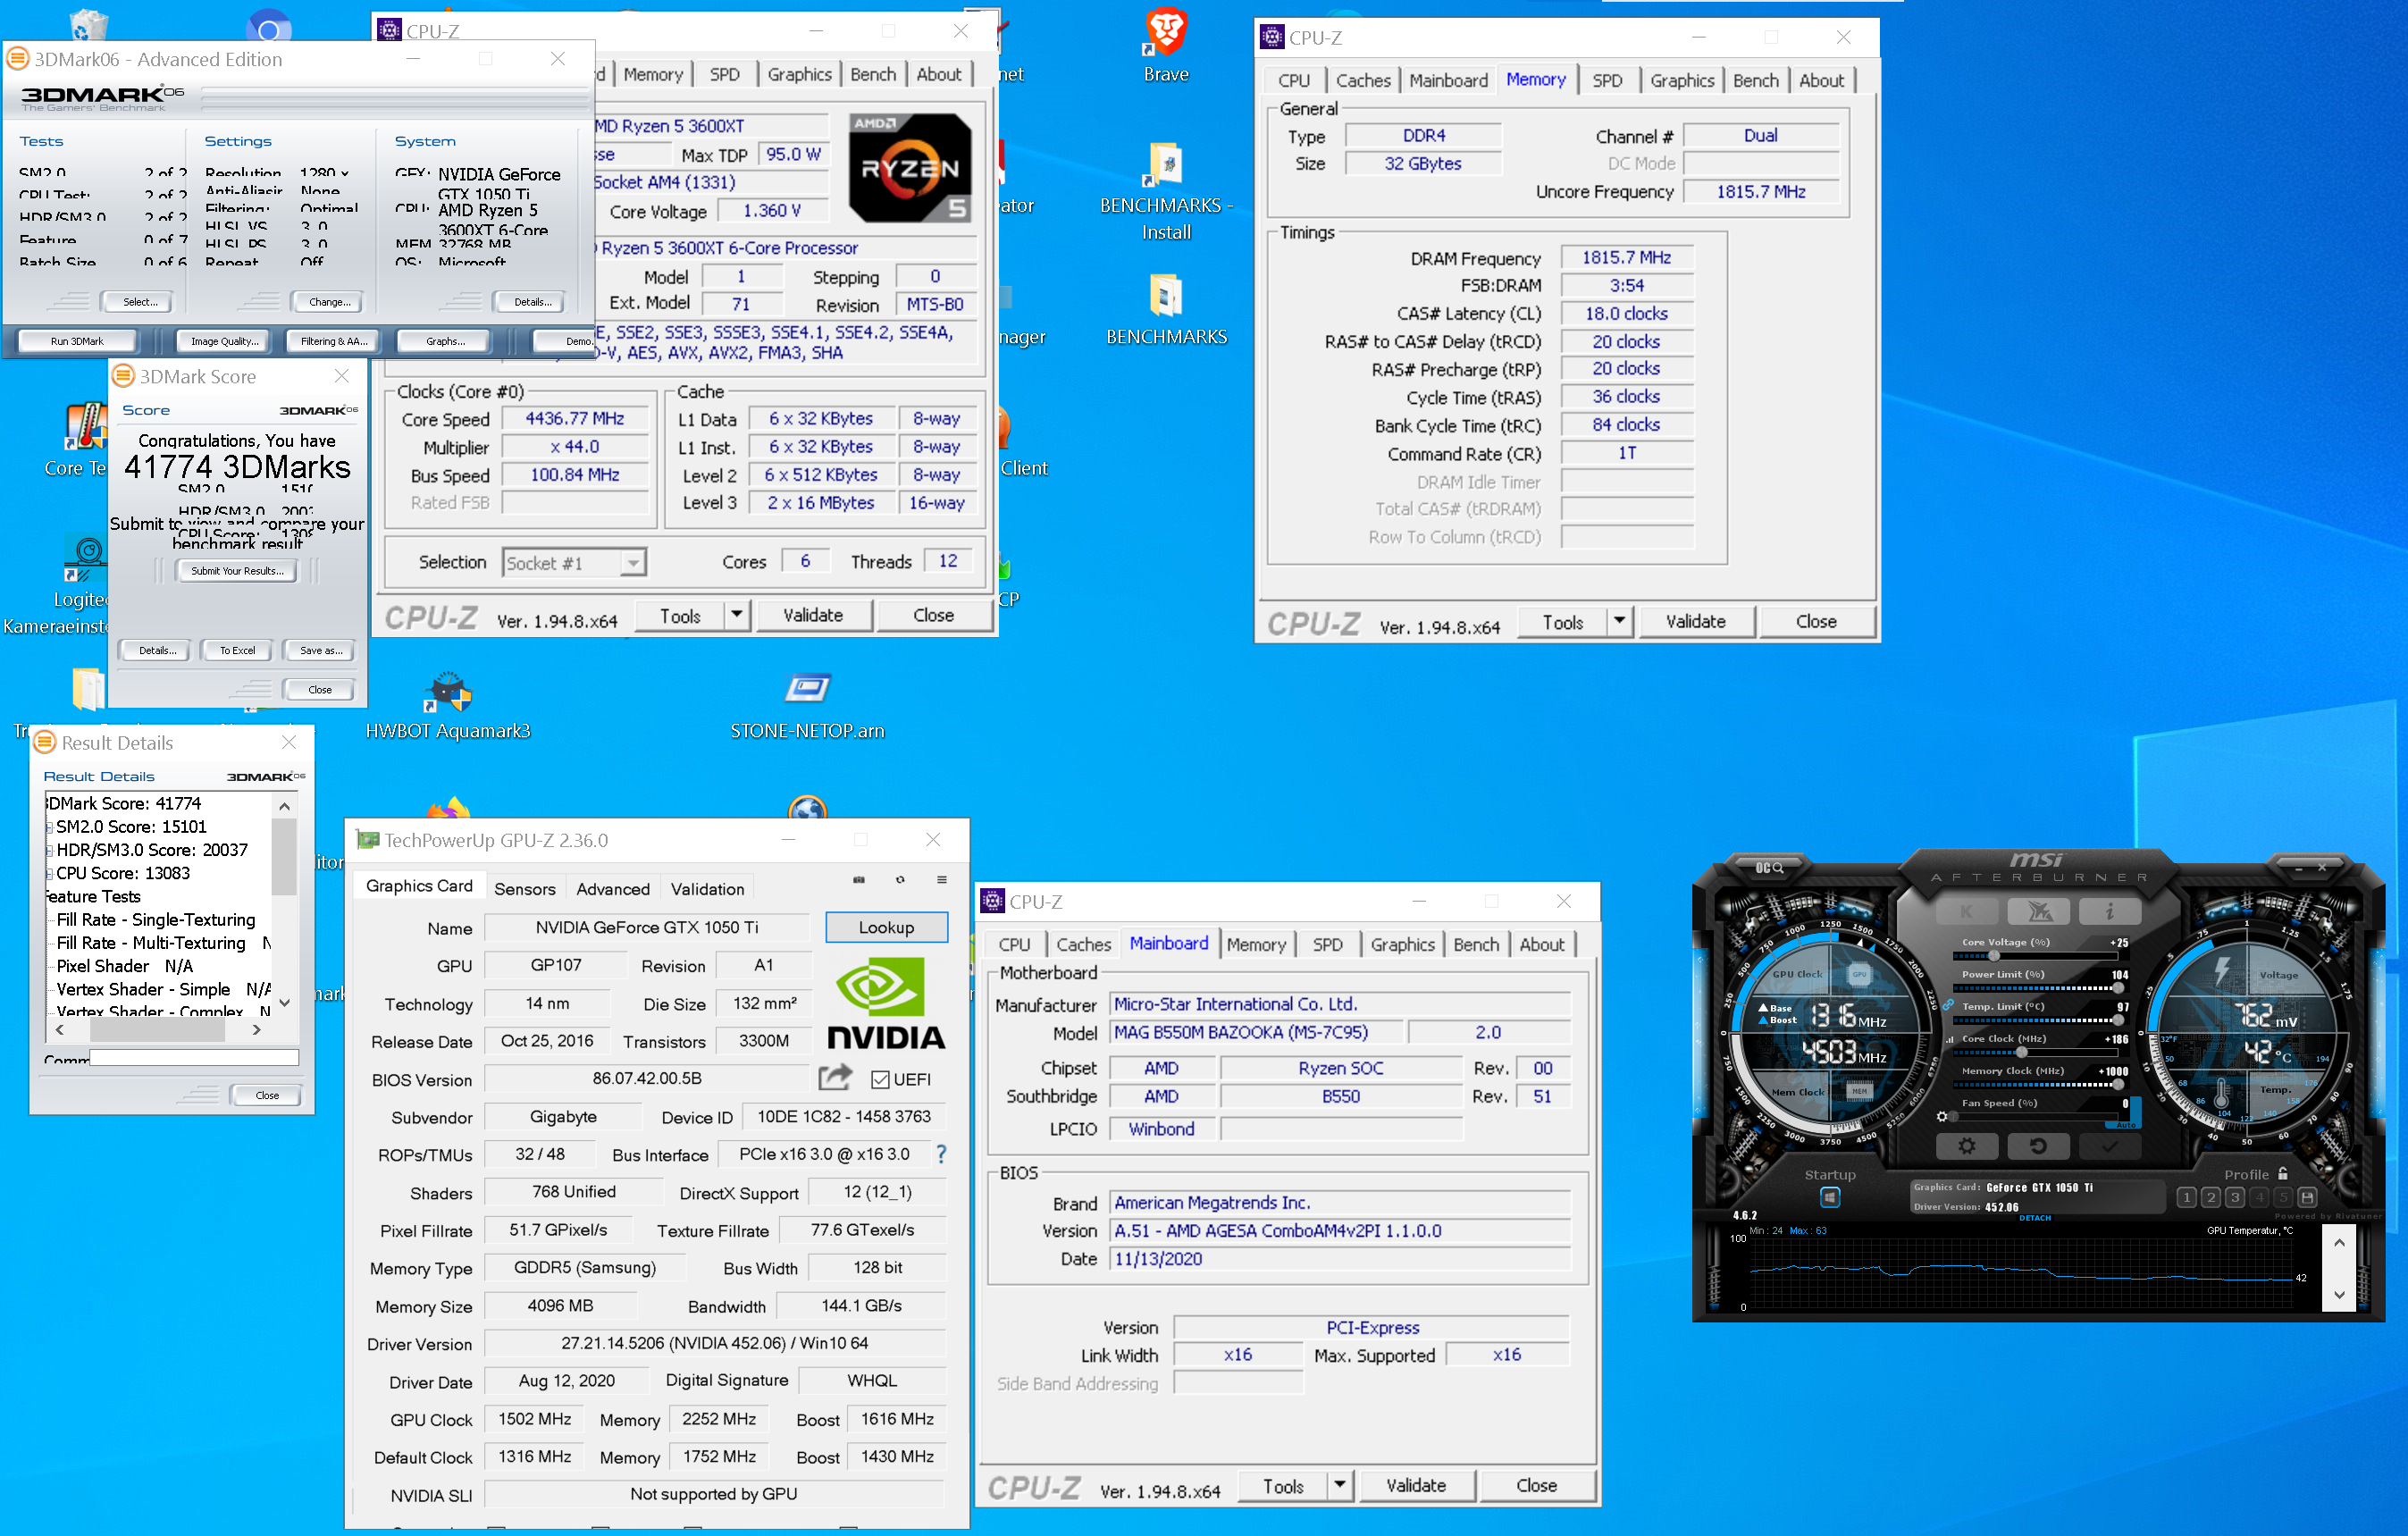
Task: Open the GPU-Z hamburger menu
Action: pyautogui.click(x=941, y=880)
